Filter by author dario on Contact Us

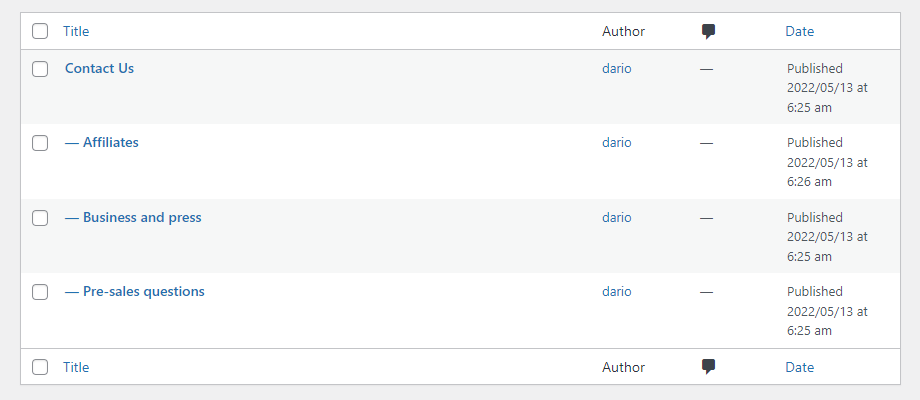[617, 68]
